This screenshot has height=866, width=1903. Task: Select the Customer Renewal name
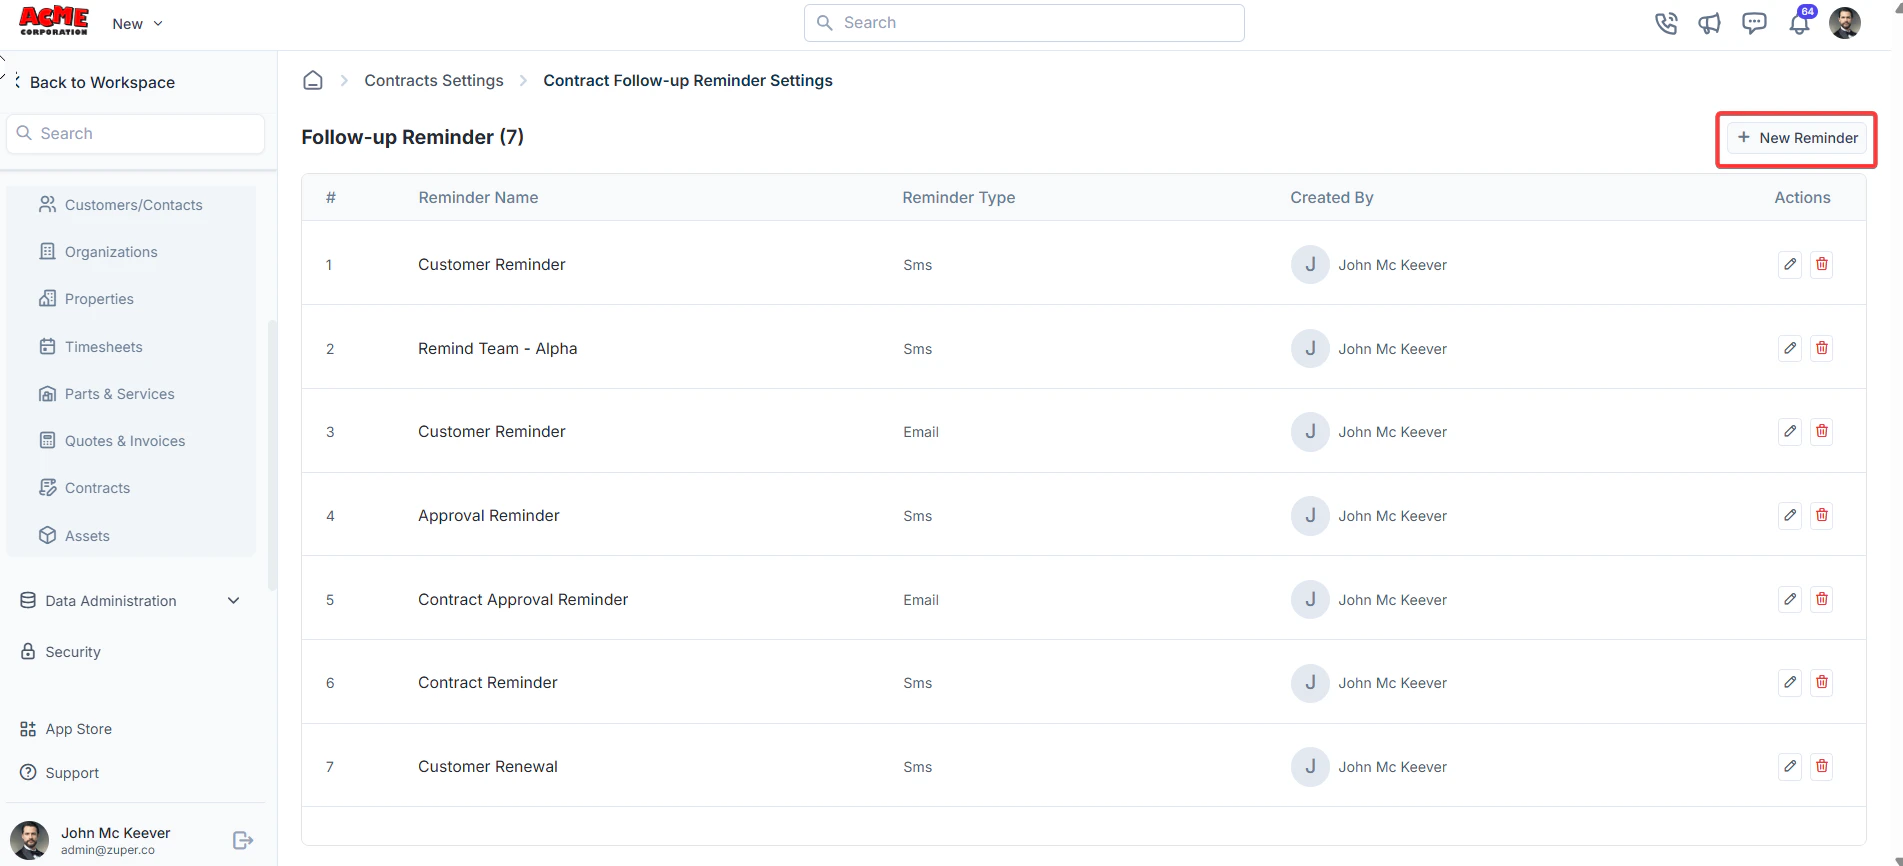487,766
